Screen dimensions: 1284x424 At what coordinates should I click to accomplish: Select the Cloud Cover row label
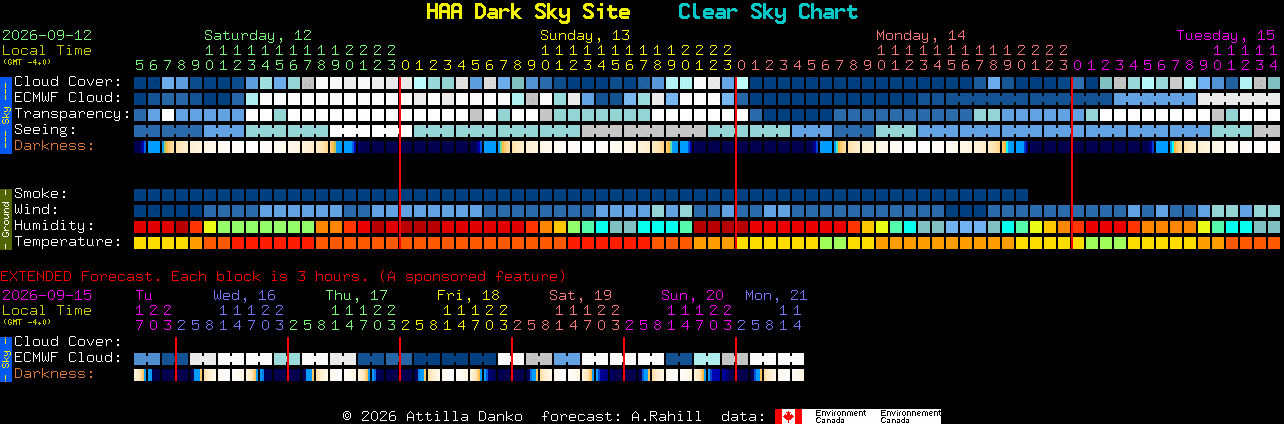67,82
